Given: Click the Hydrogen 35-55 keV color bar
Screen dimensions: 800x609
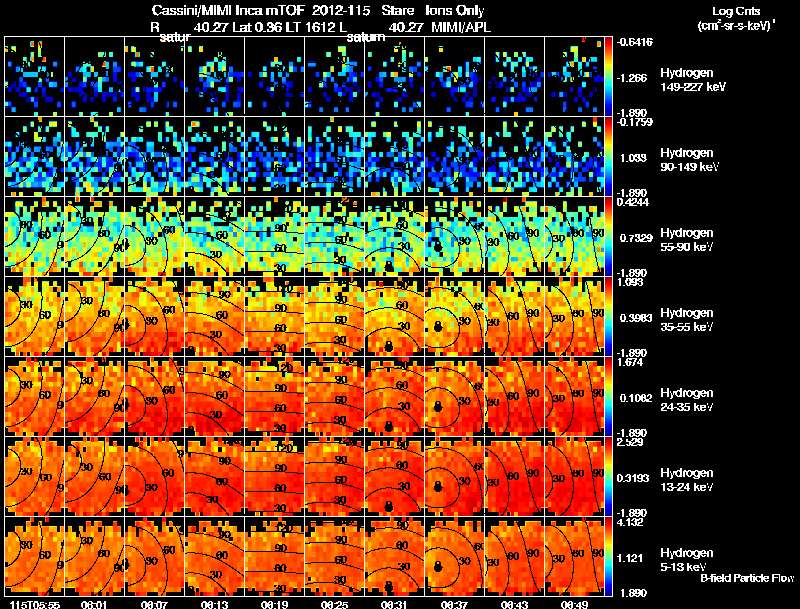Looking at the screenshot, I should [608, 317].
